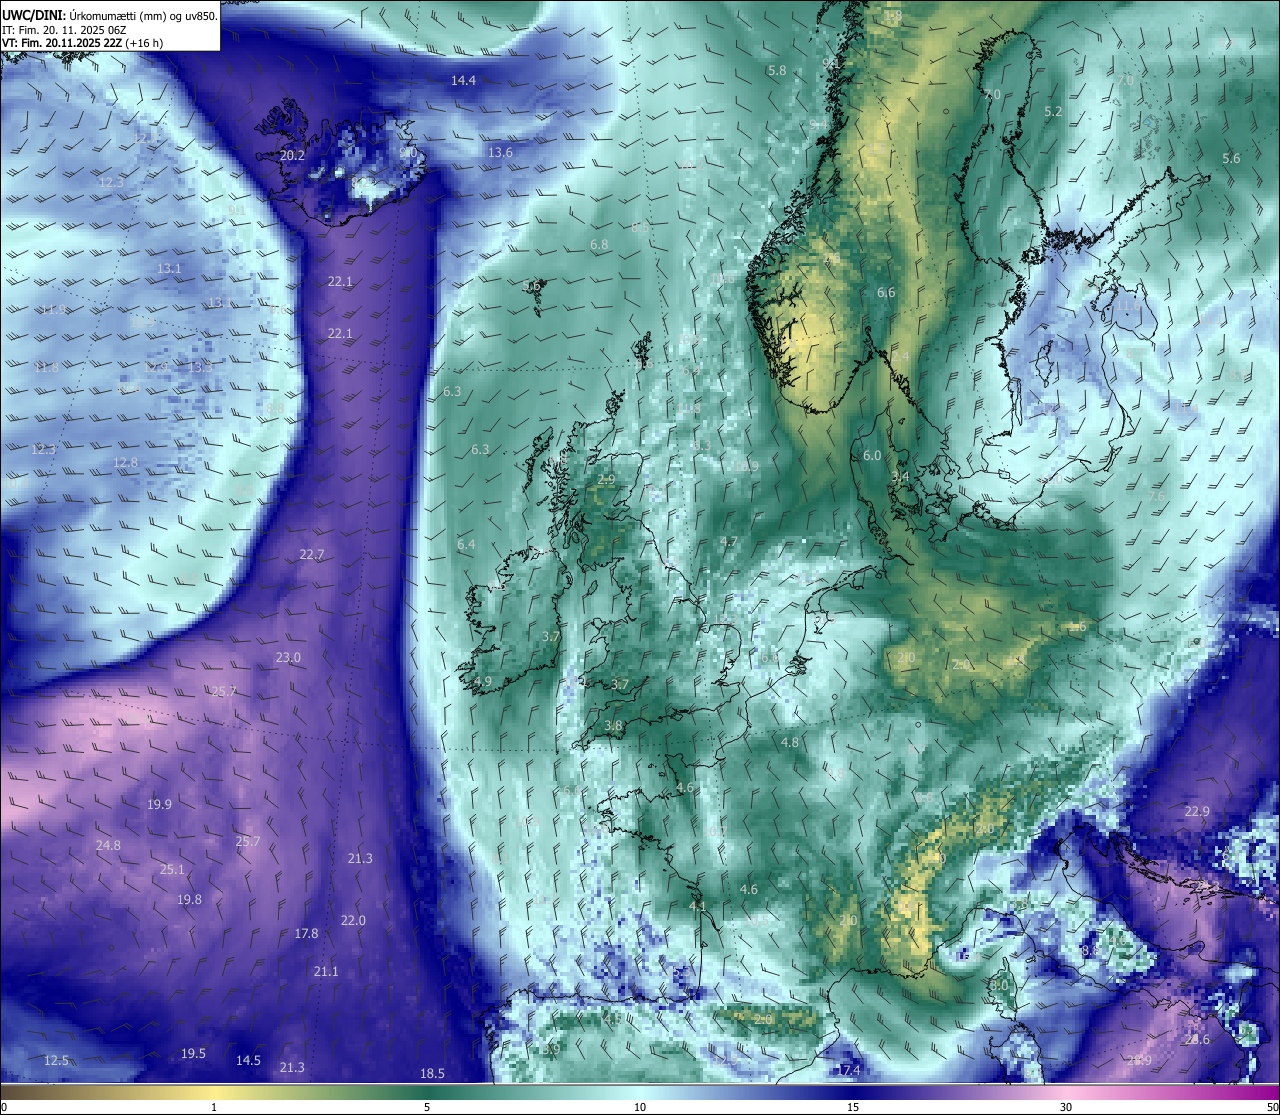Click the 6.6 value over Sweden

(x=886, y=292)
